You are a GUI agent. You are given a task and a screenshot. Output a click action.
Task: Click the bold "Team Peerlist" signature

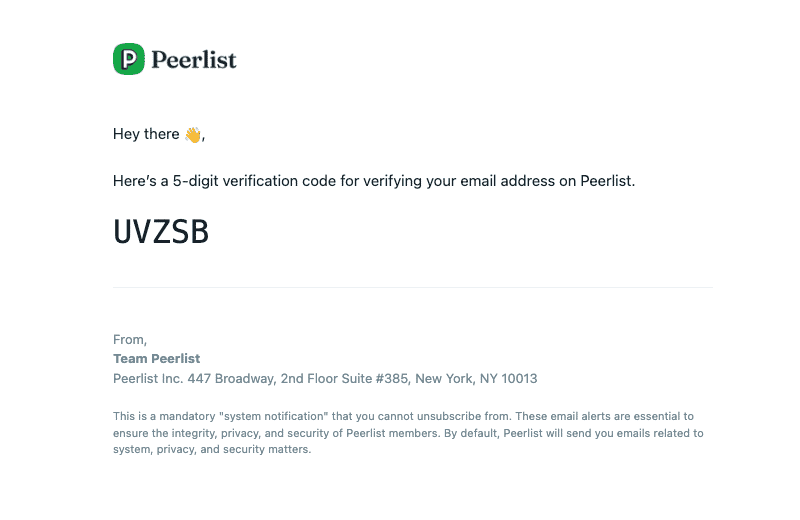click(x=157, y=359)
